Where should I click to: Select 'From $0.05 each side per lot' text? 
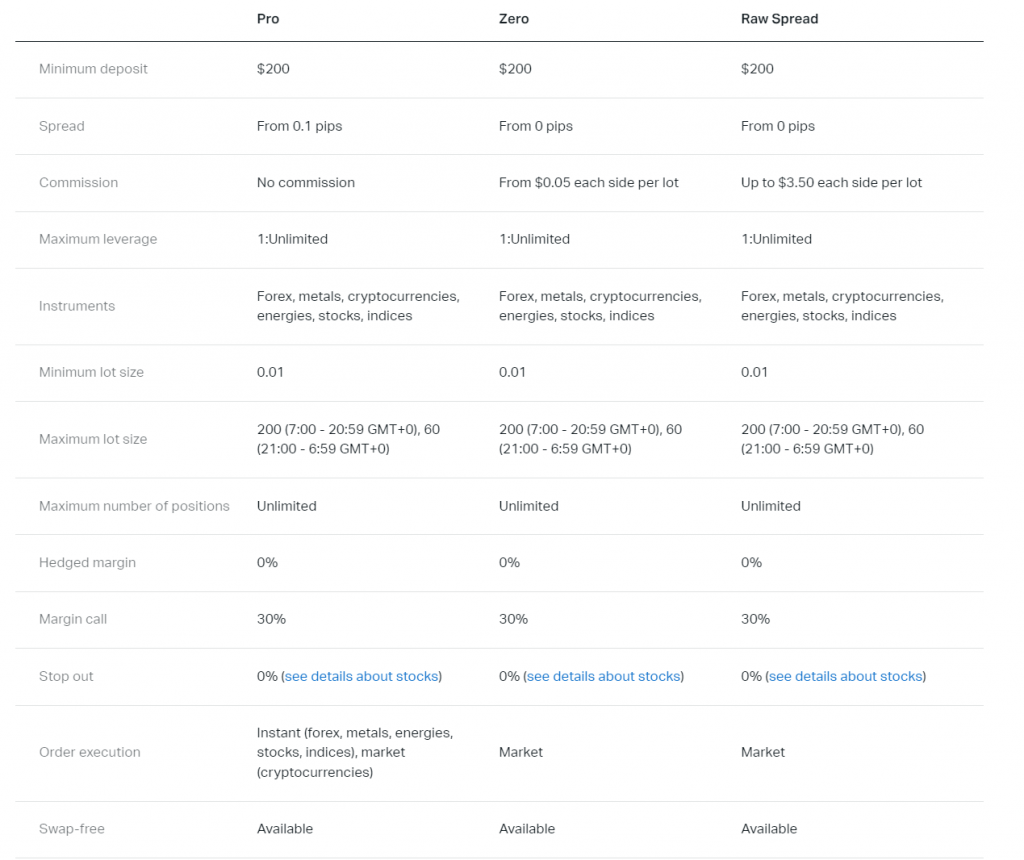tap(589, 183)
